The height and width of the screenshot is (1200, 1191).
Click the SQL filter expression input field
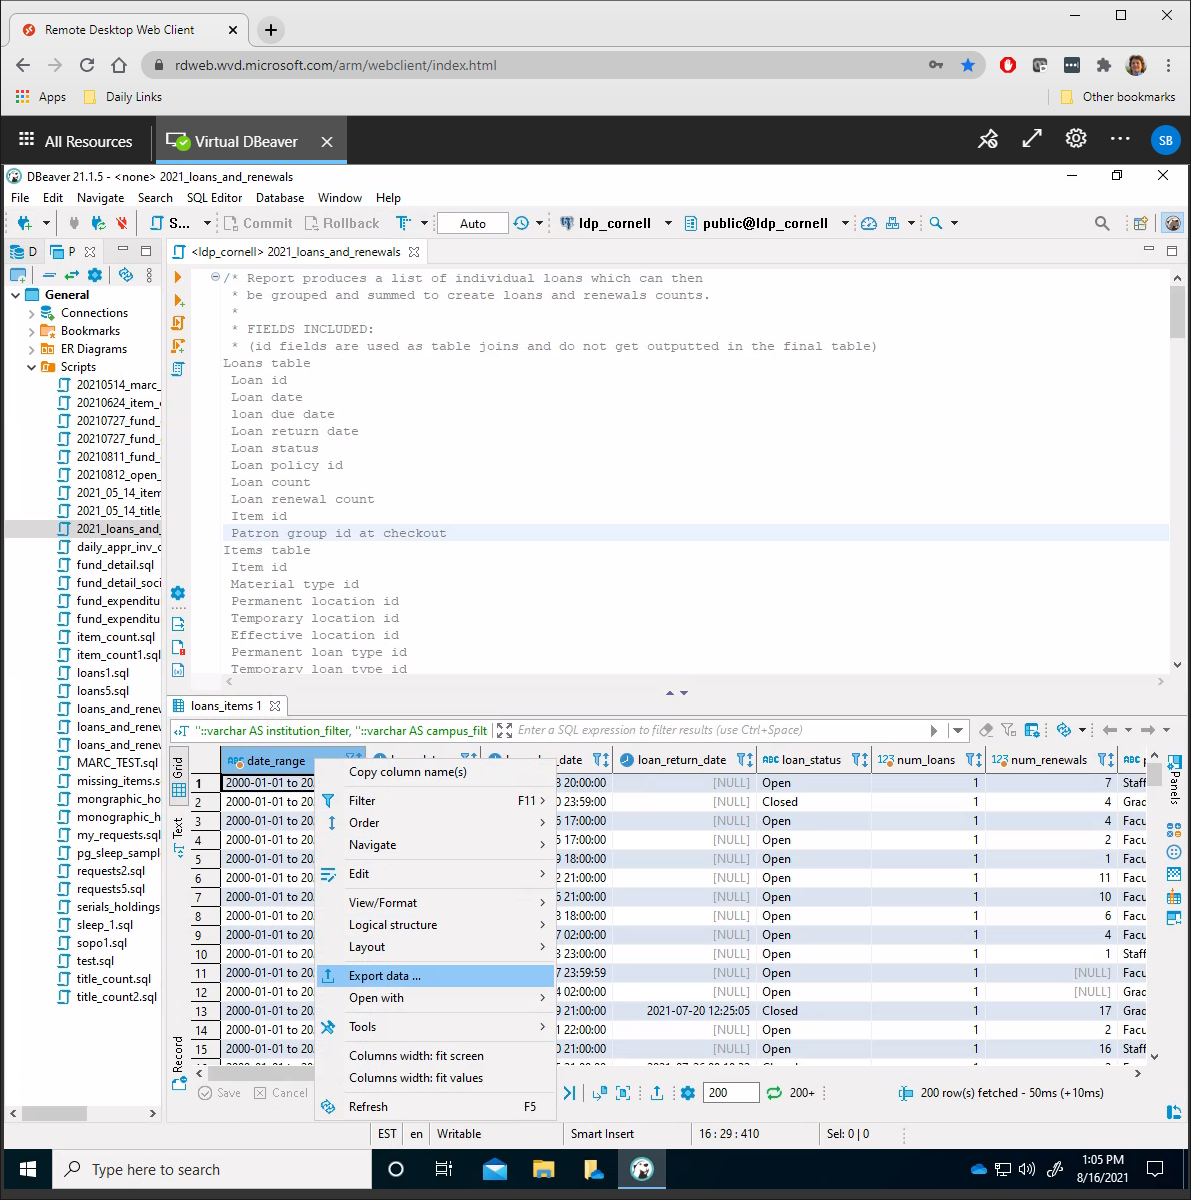tap(721, 730)
